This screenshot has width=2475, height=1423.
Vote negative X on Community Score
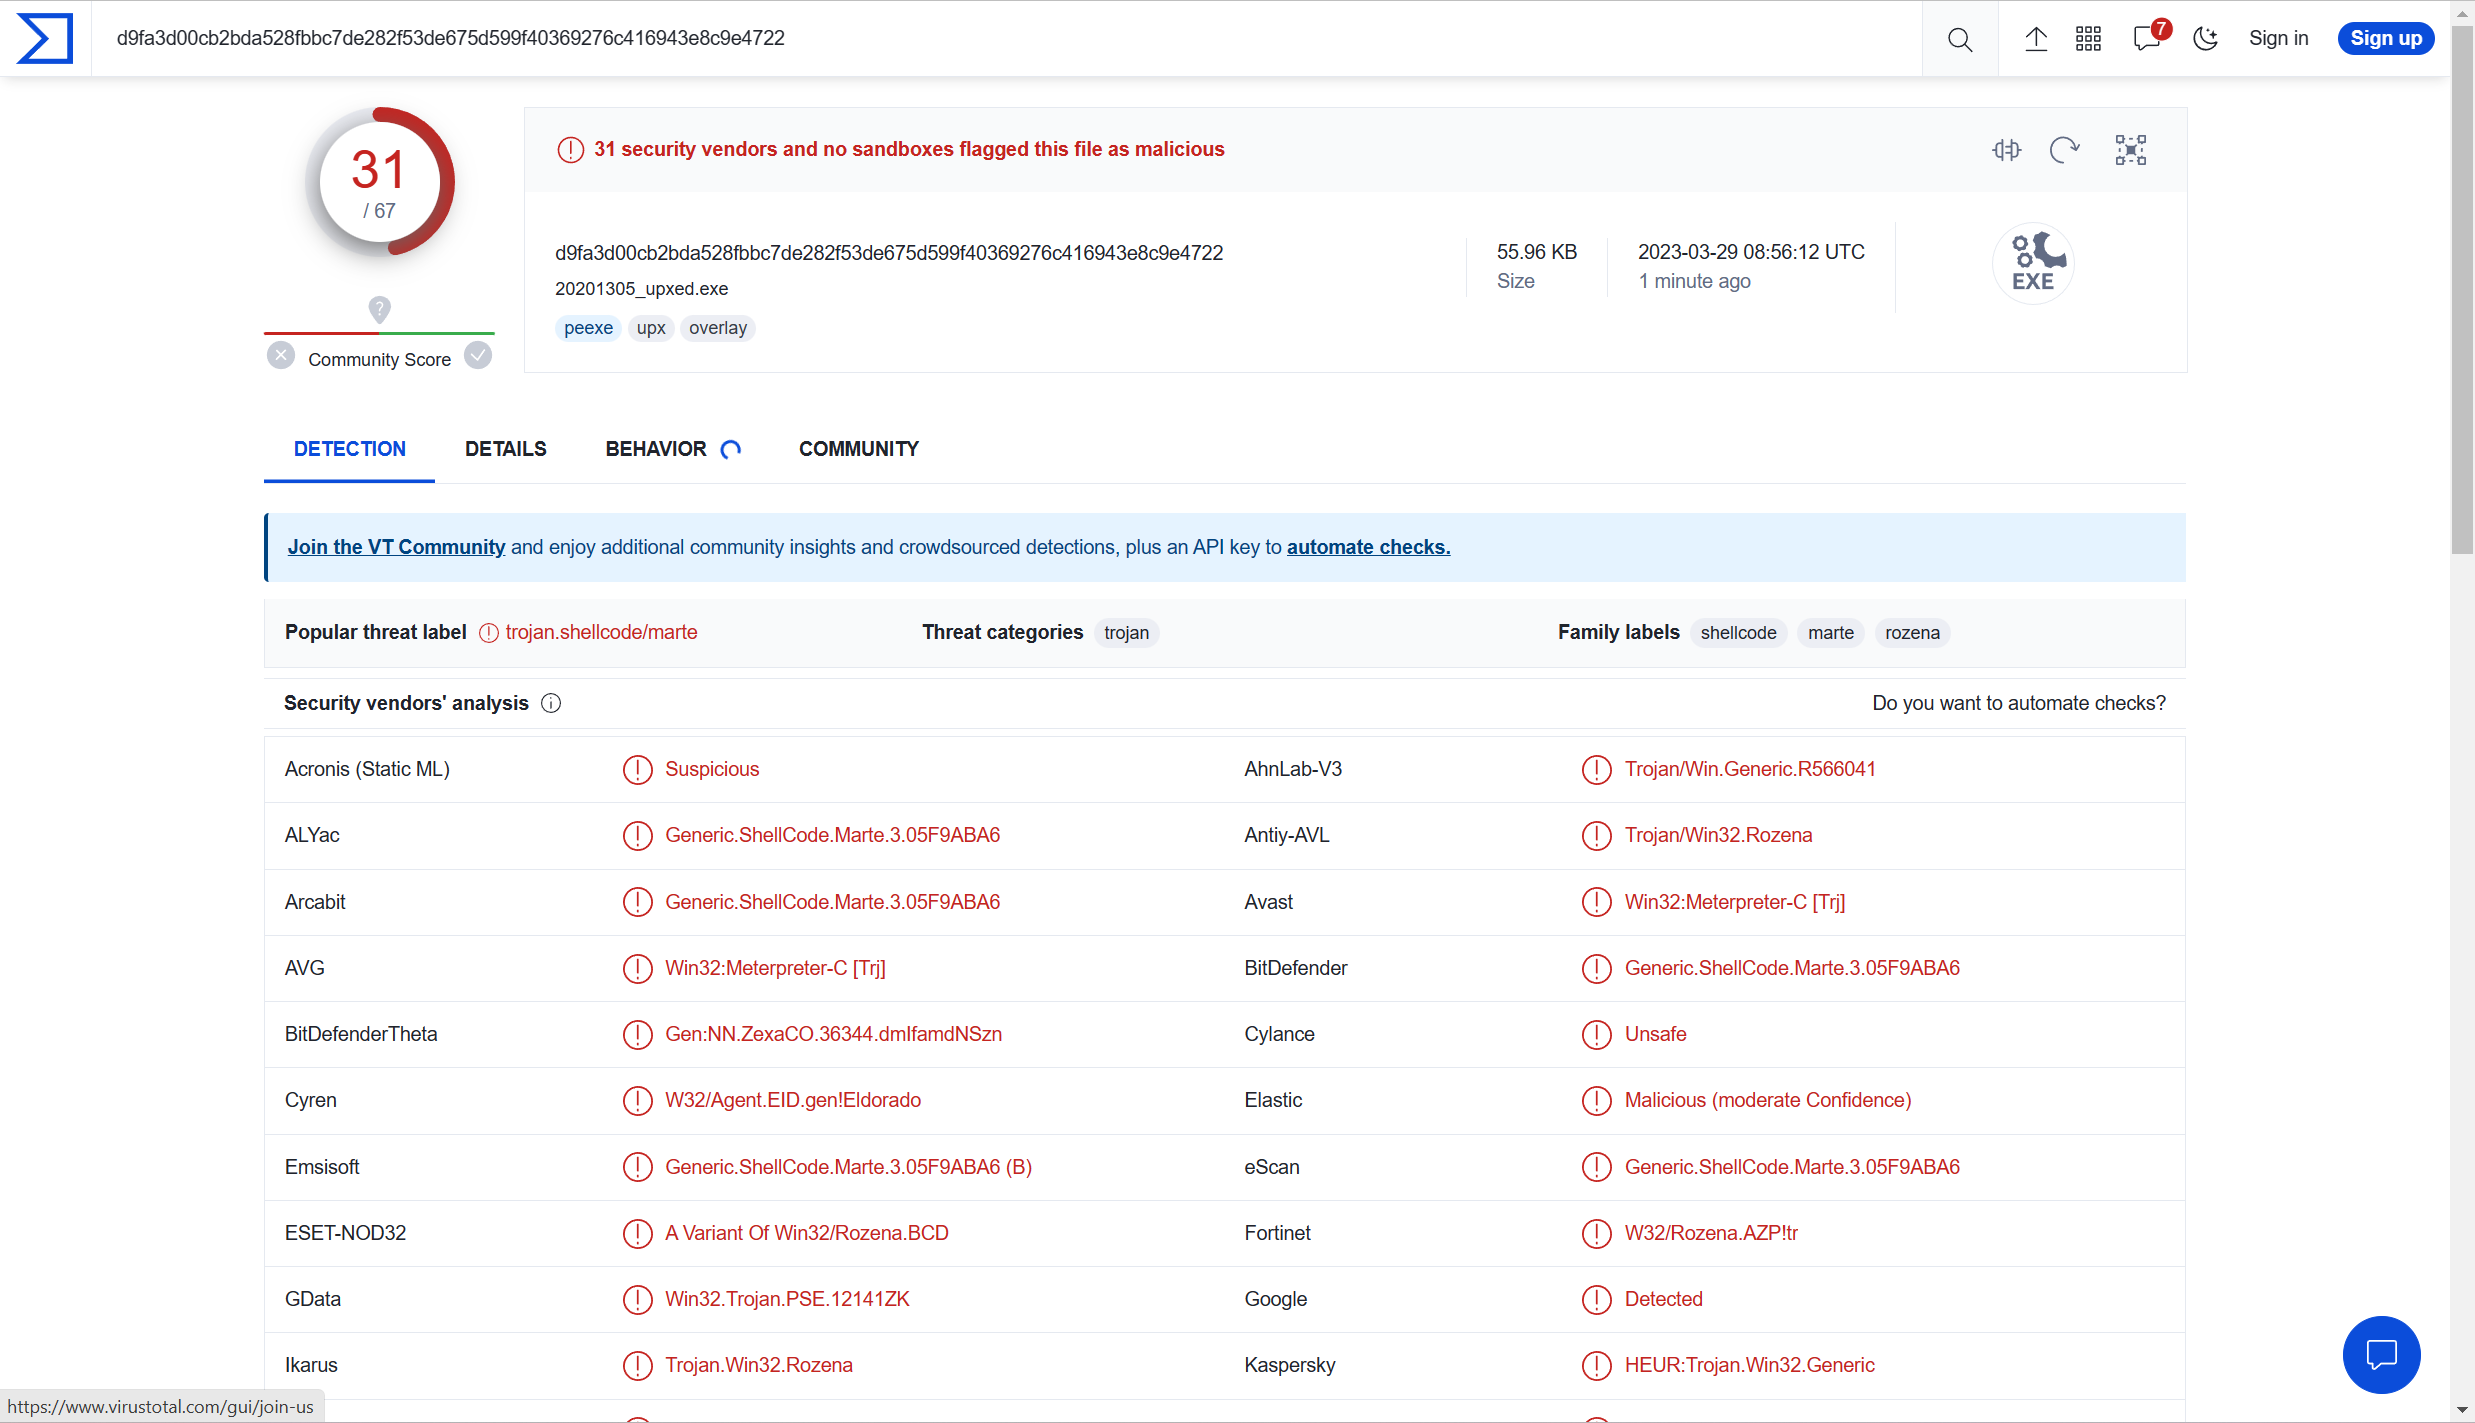point(281,356)
